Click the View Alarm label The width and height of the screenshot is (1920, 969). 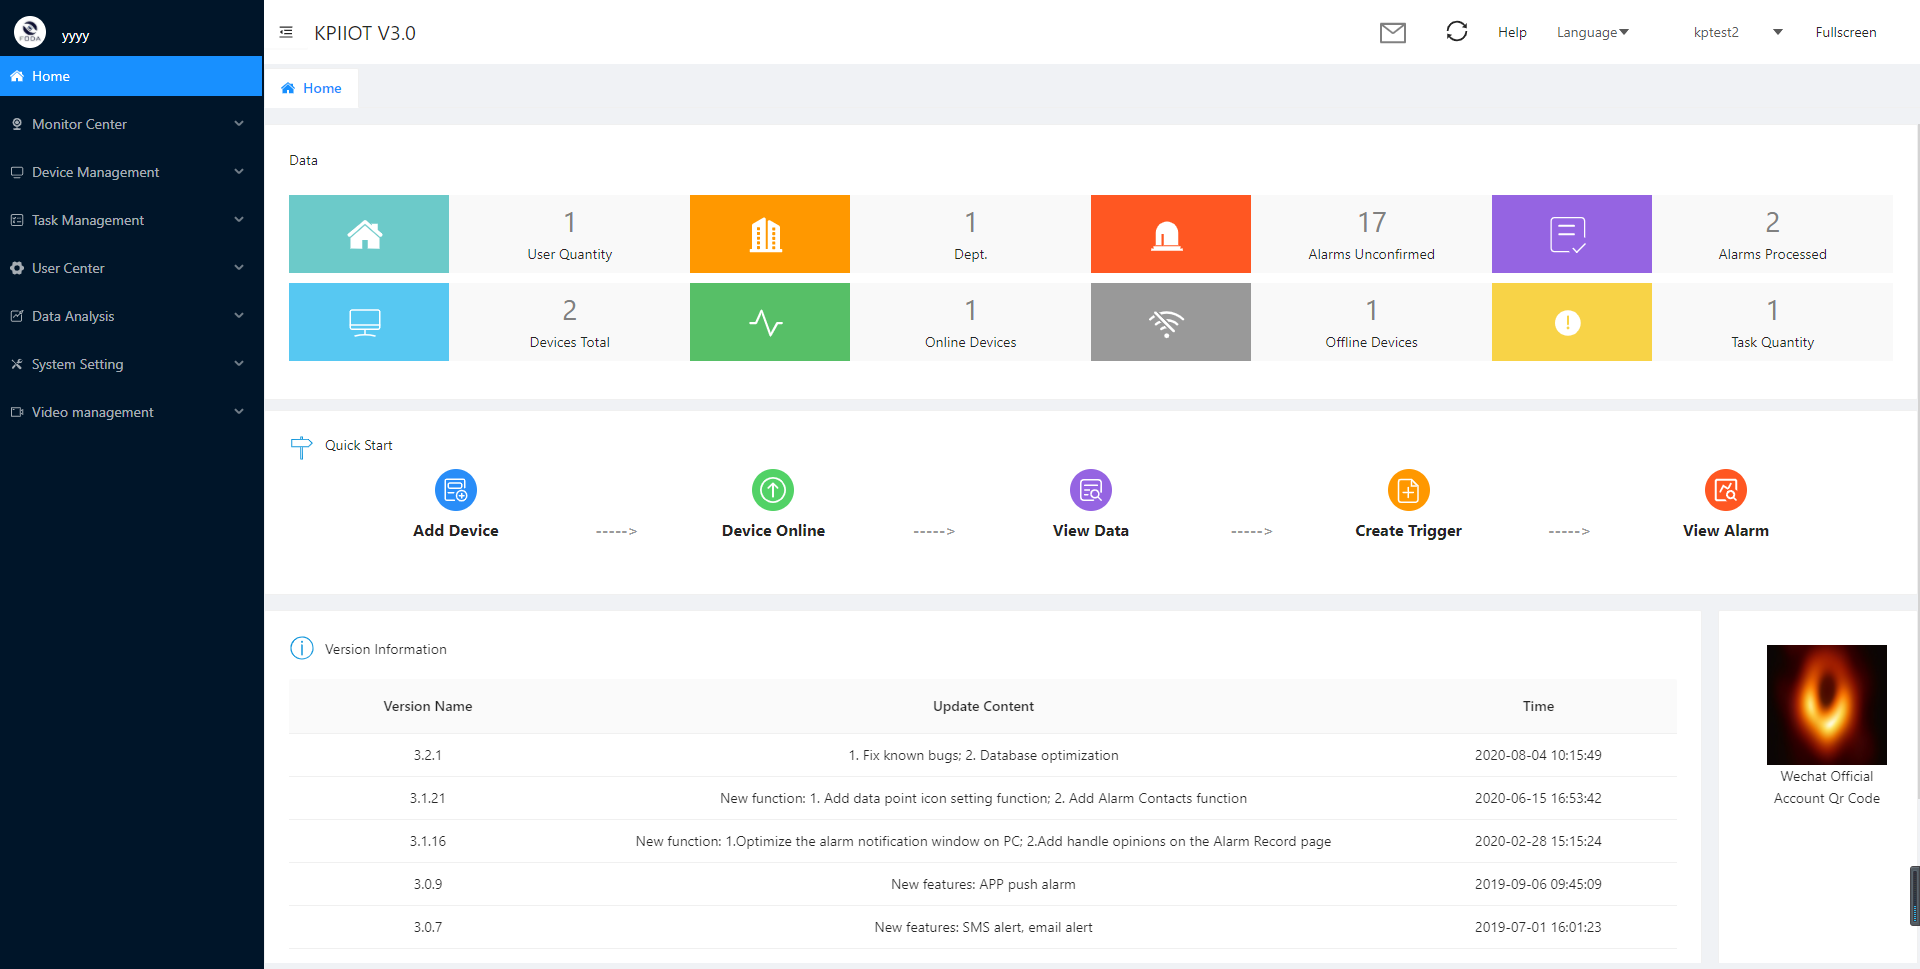click(1726, 531)
